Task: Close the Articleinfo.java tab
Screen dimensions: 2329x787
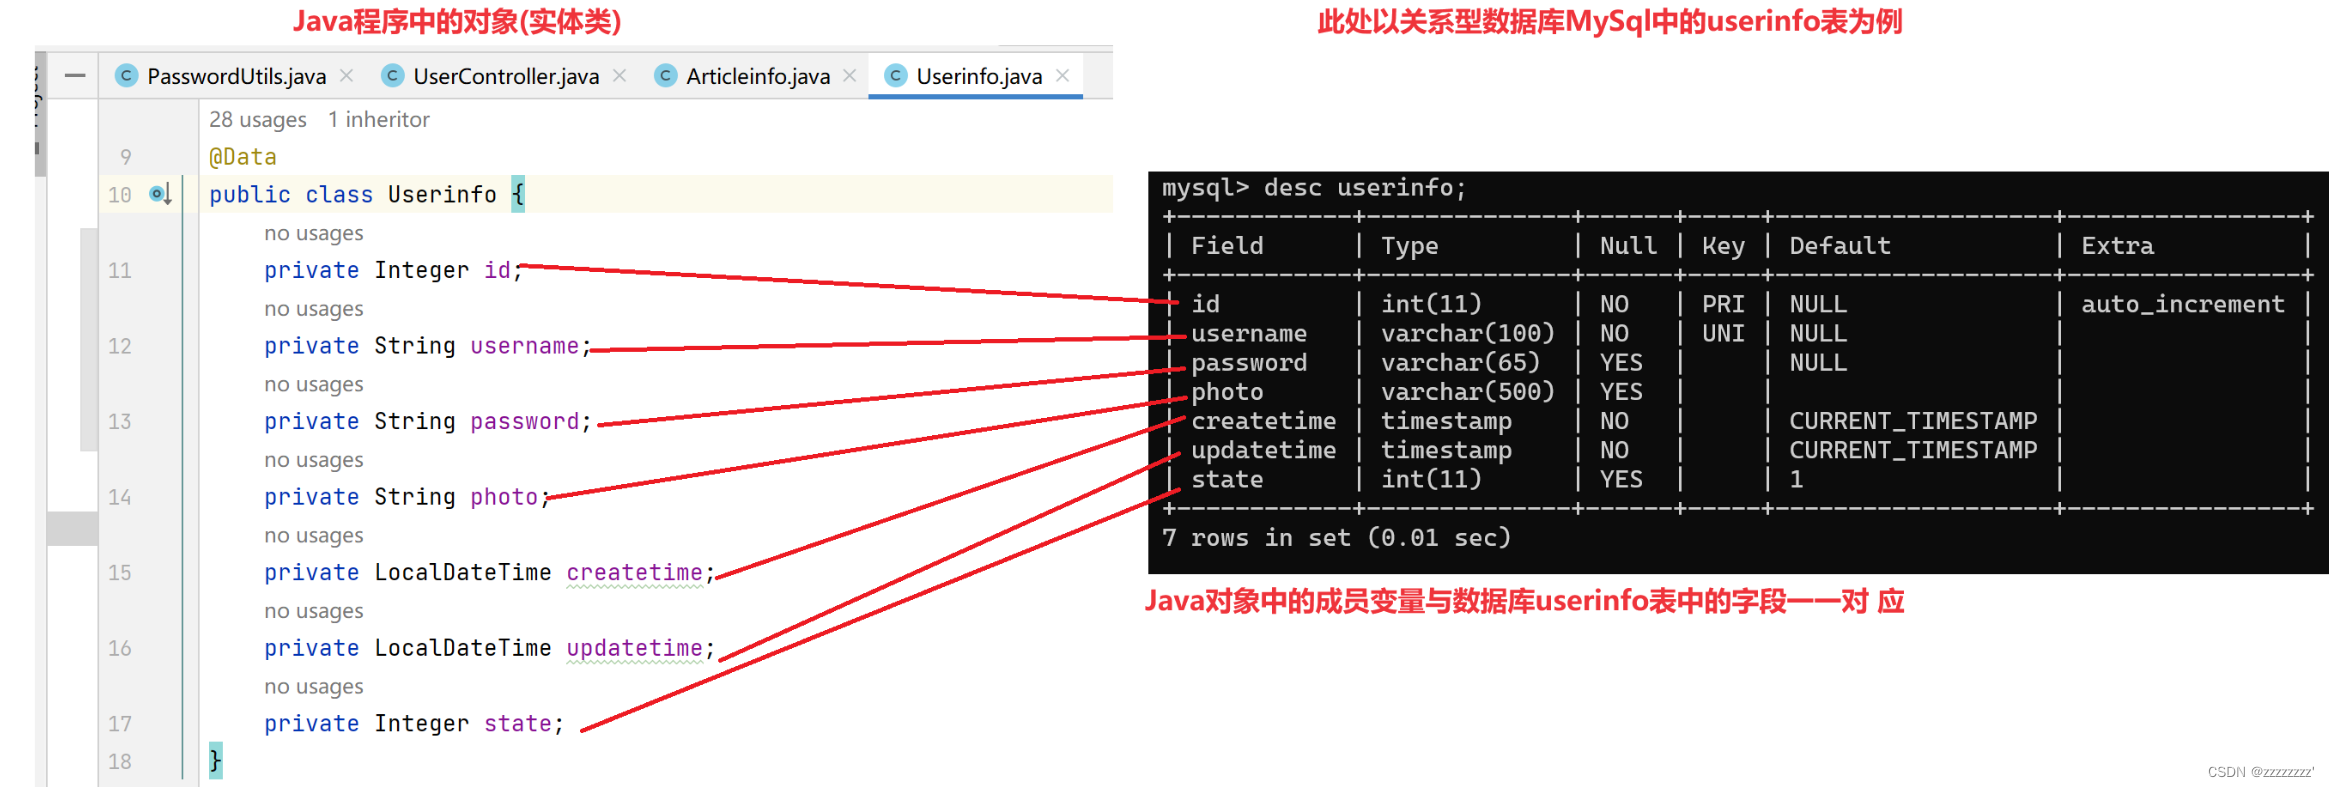Action: [x=850, y=76]
